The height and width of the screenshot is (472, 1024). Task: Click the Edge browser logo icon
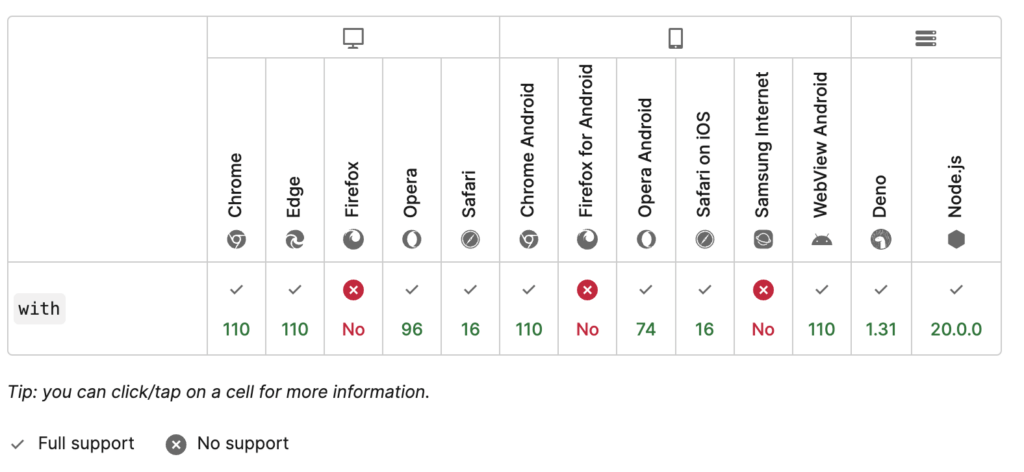pyautogui.click(x=295, y=240)
